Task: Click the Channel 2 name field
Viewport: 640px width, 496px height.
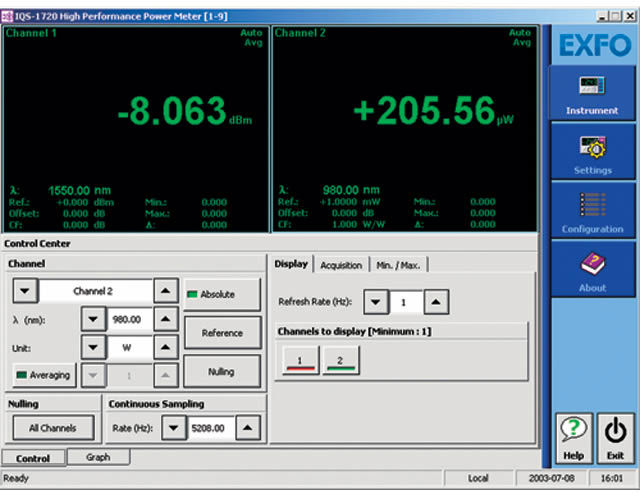Action: 96,291
